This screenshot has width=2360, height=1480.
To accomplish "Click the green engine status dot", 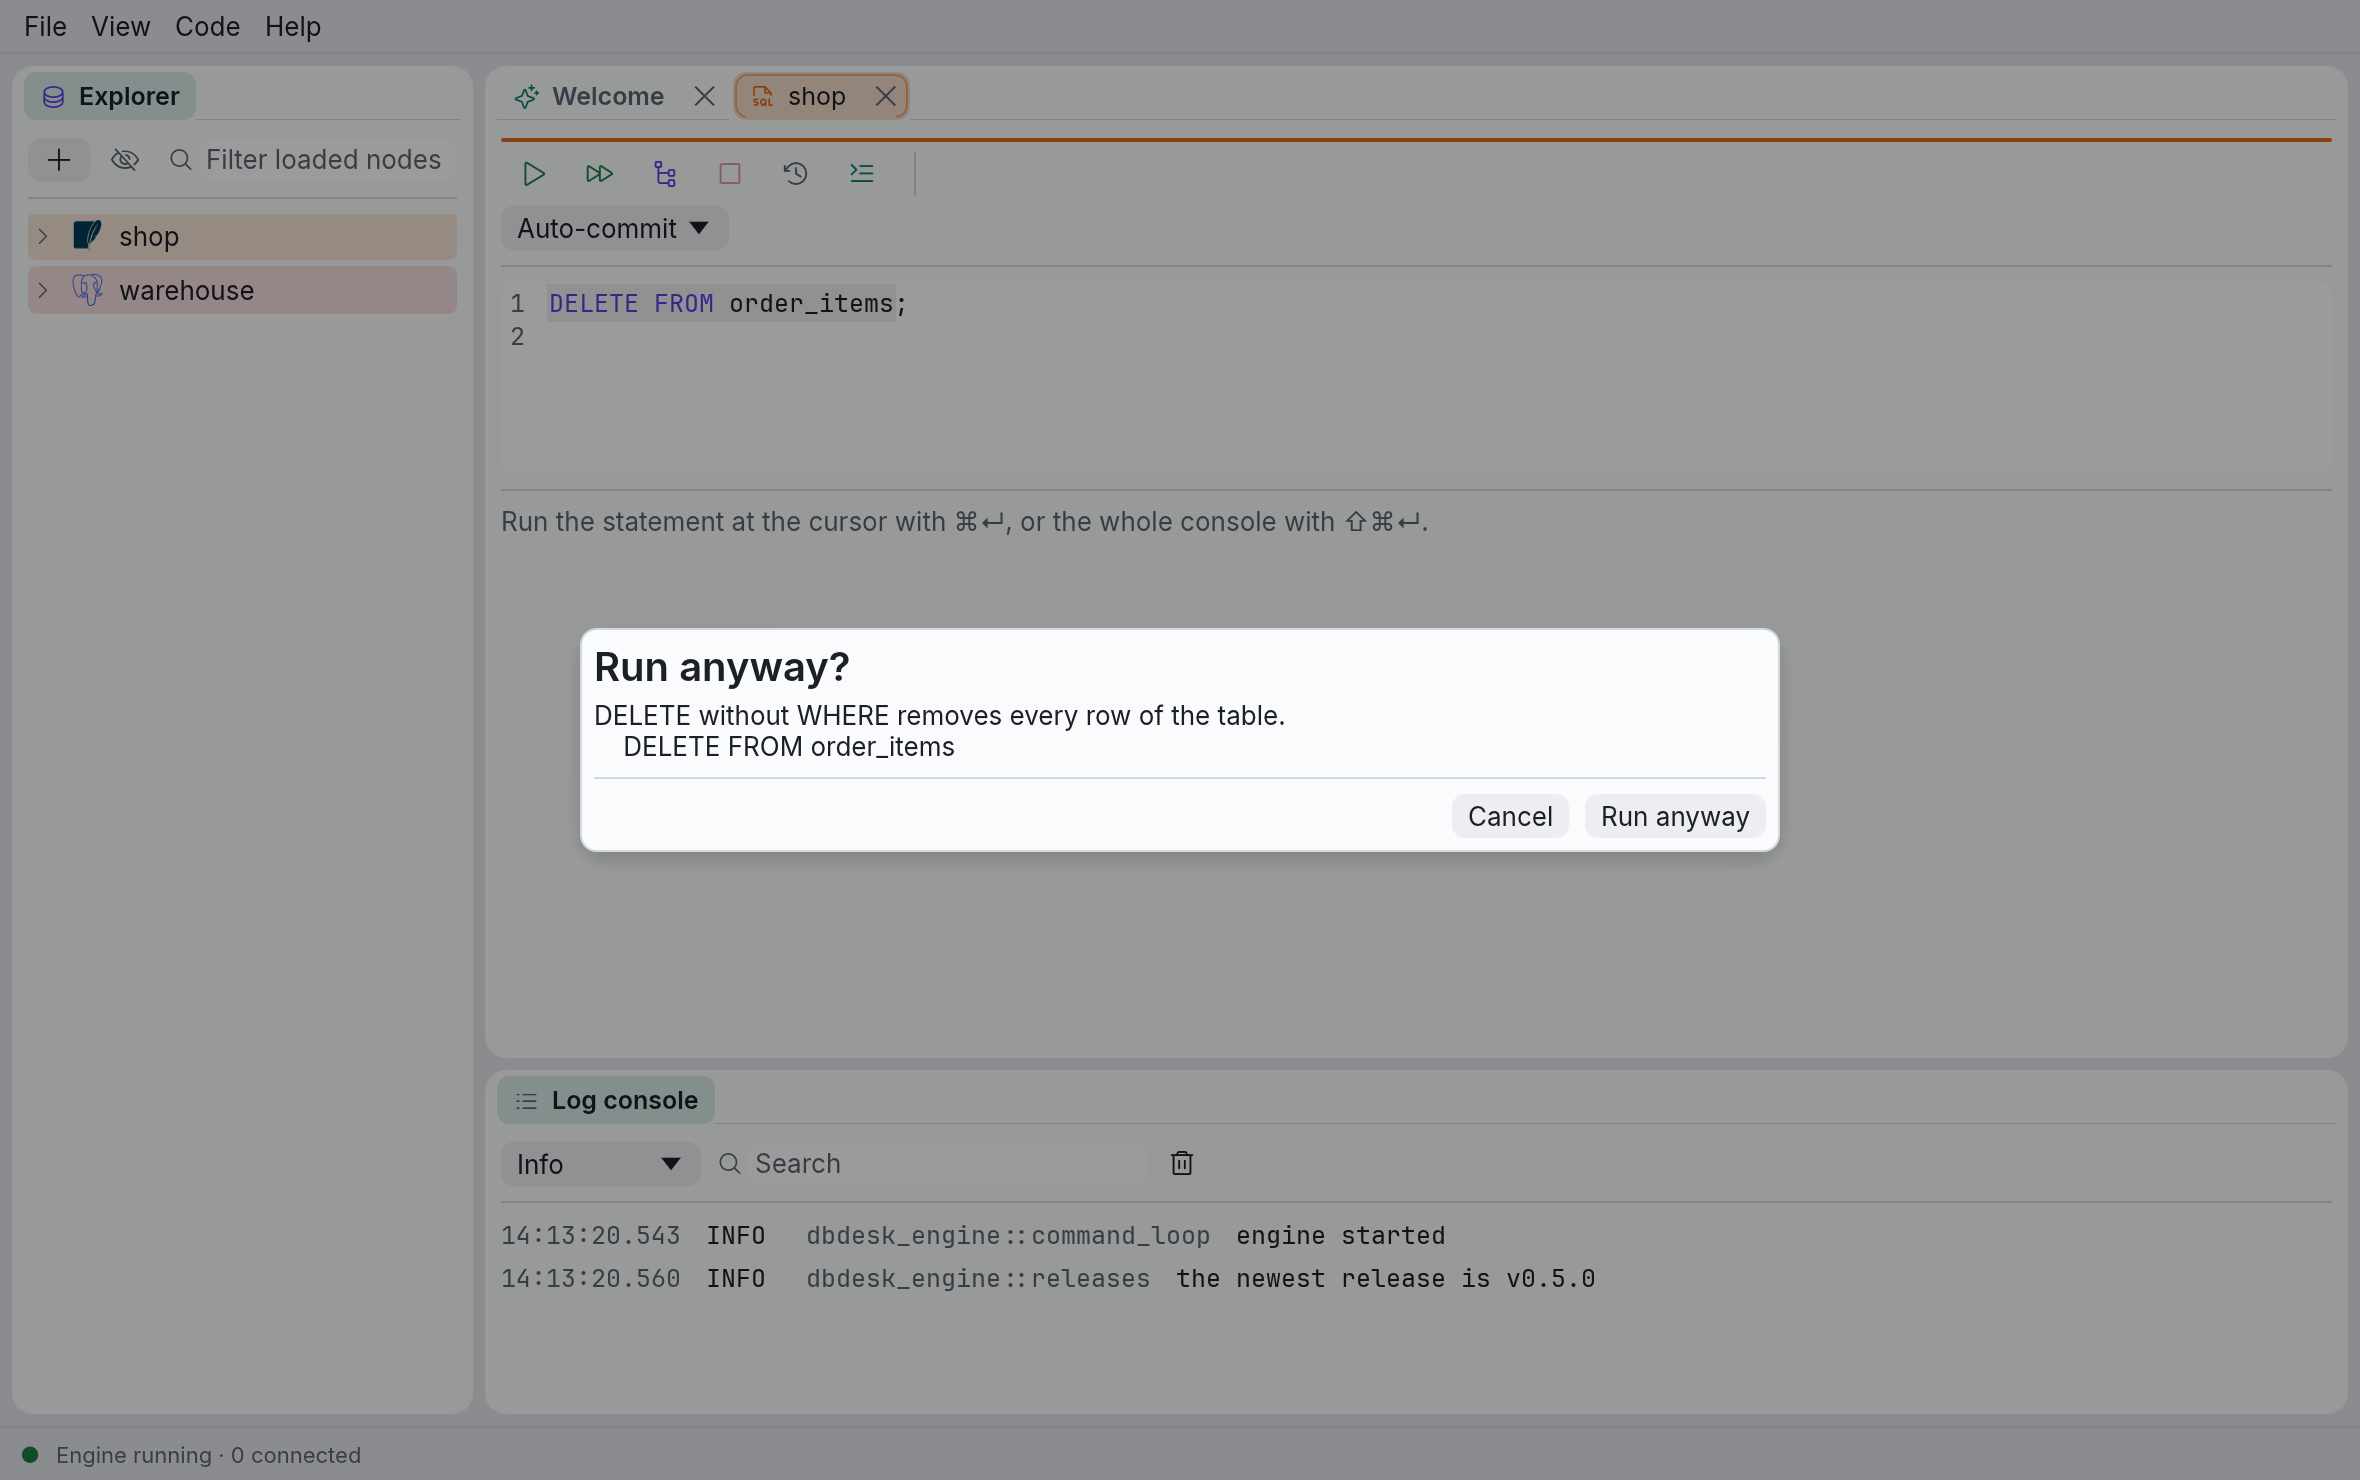I will (x=30, y=1455).
